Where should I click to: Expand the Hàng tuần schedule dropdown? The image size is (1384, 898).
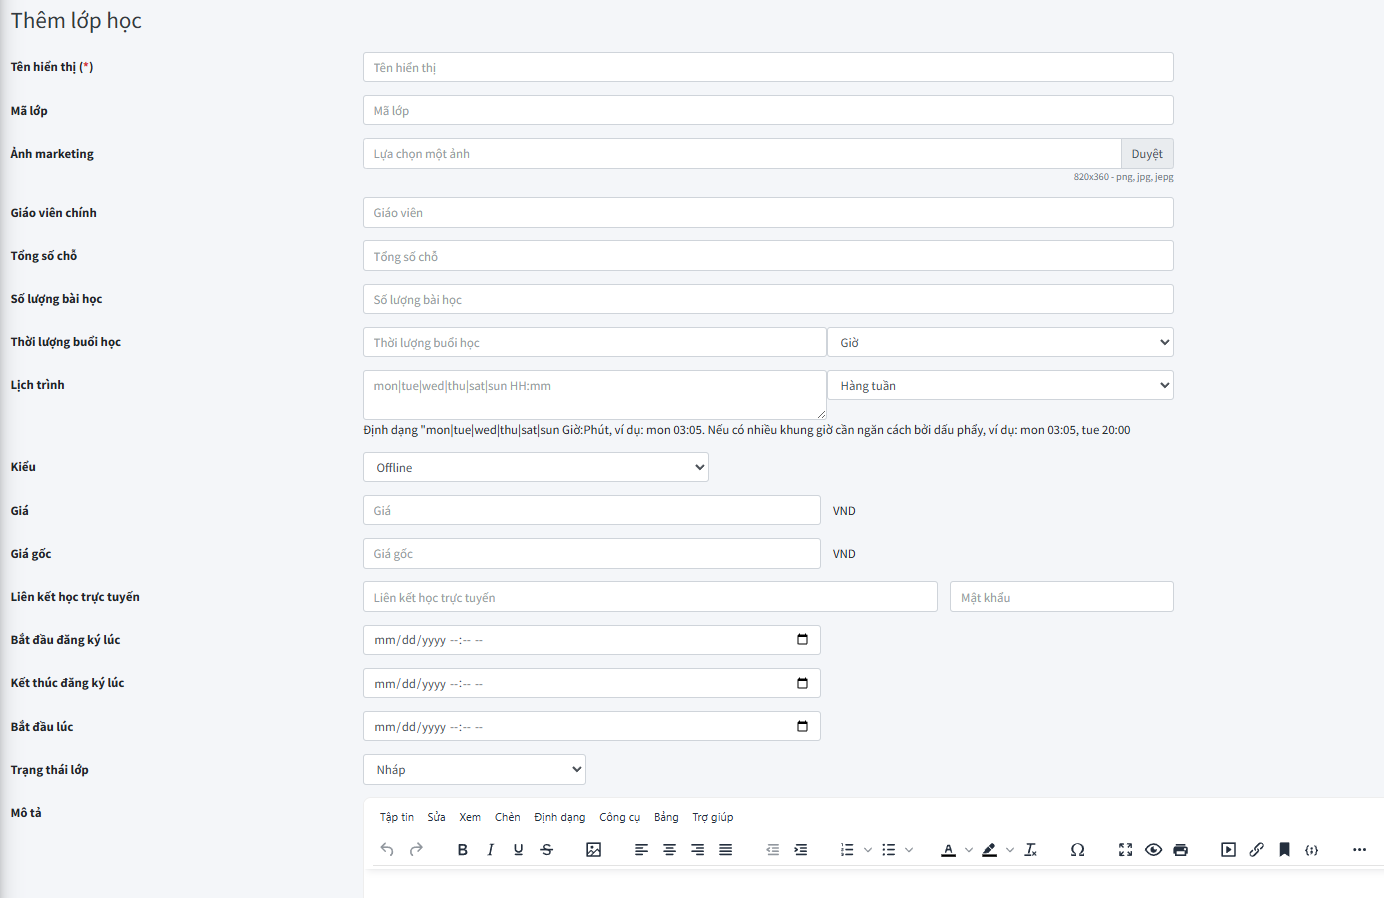click(x=1000, y=386)
